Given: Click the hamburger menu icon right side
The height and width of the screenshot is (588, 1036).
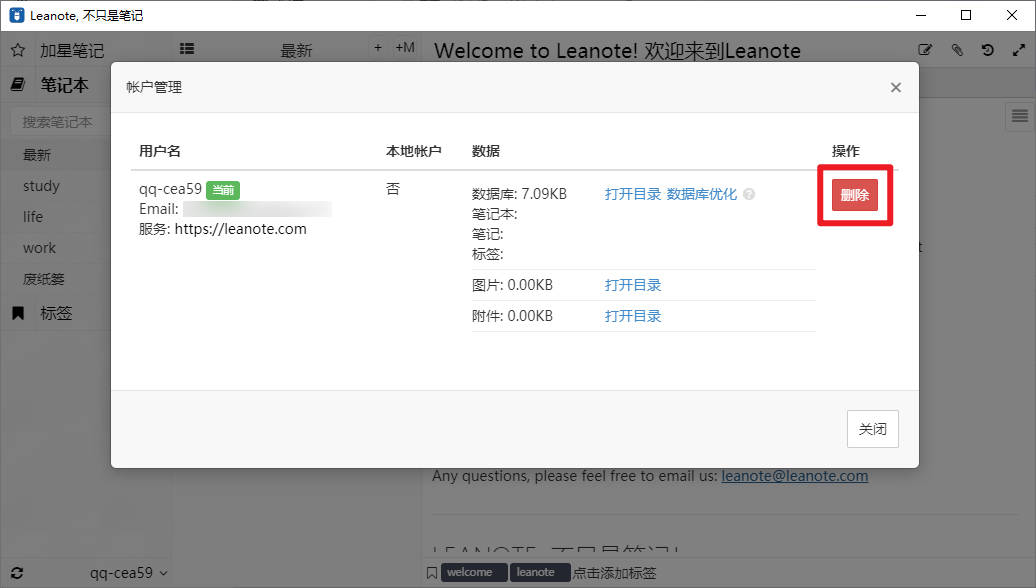Looking at the screenshot, I should pyautogui.click(x=1019, y=116).
